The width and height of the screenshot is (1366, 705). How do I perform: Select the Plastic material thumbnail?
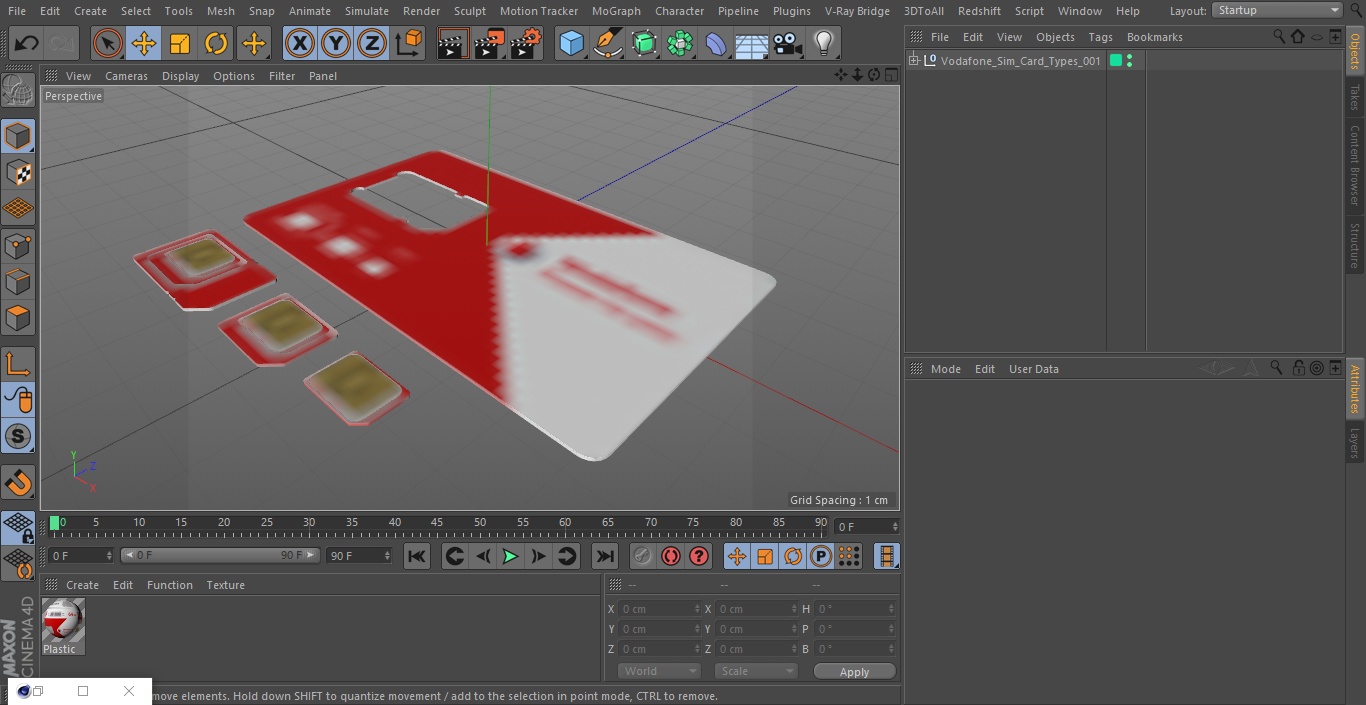click(x=63, y=620)
